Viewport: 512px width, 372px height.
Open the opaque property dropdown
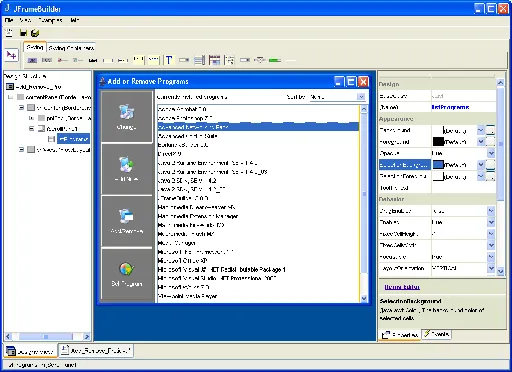click(x=491, y=153)
